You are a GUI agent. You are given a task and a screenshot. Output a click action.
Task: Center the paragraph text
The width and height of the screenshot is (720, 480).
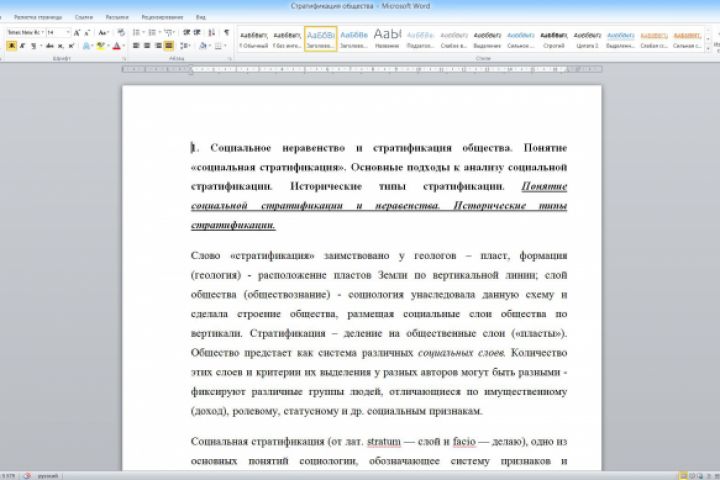147,45
